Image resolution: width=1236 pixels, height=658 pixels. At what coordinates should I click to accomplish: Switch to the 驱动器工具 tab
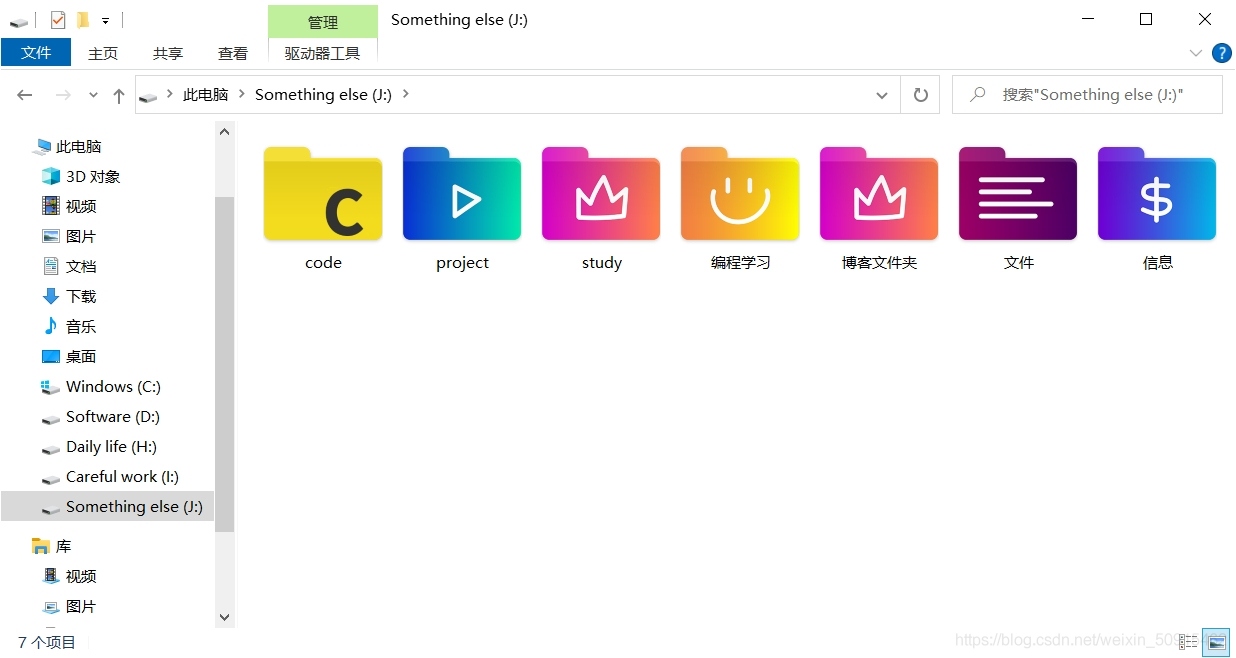click(322, 53)
